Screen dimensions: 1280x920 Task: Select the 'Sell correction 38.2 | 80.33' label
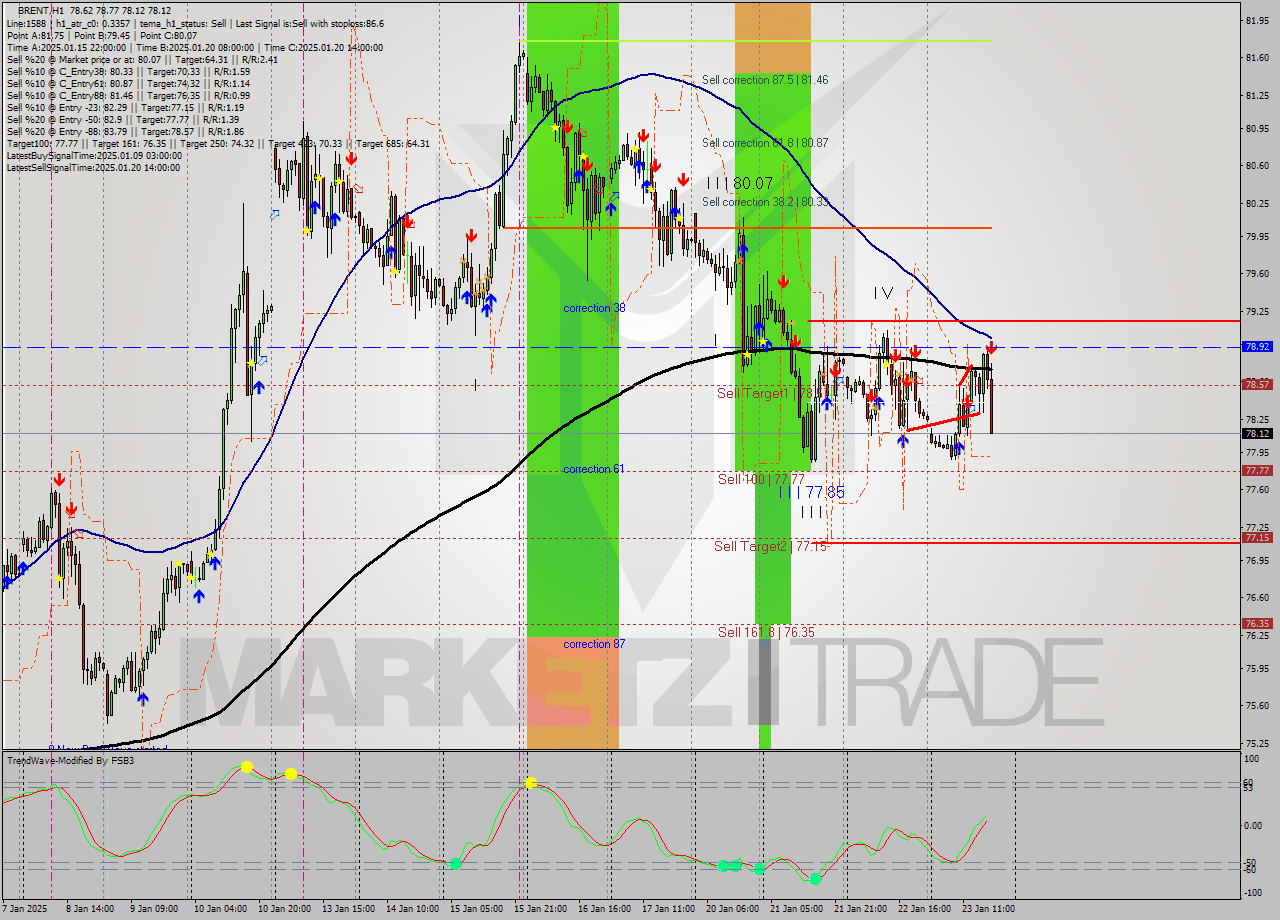[x=765, y=202]
